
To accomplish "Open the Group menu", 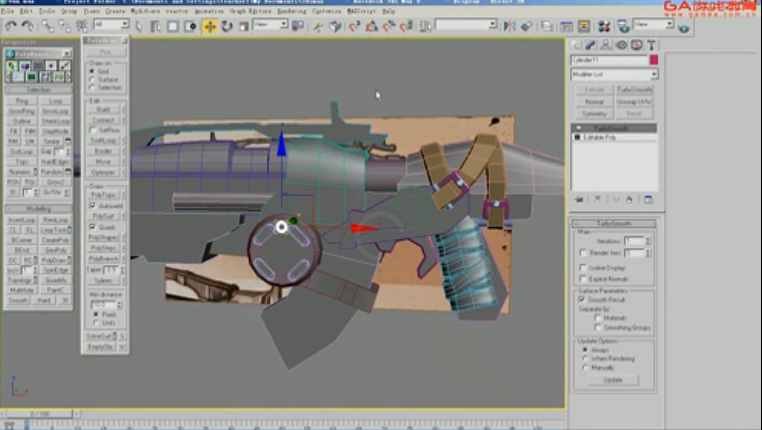I will point(69,11).
